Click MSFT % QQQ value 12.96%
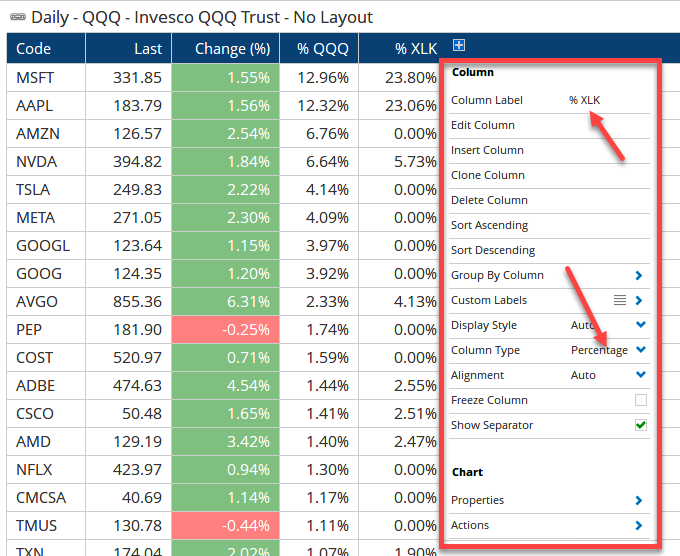This screenshot has height=556, width=680. tap(319, 78)
